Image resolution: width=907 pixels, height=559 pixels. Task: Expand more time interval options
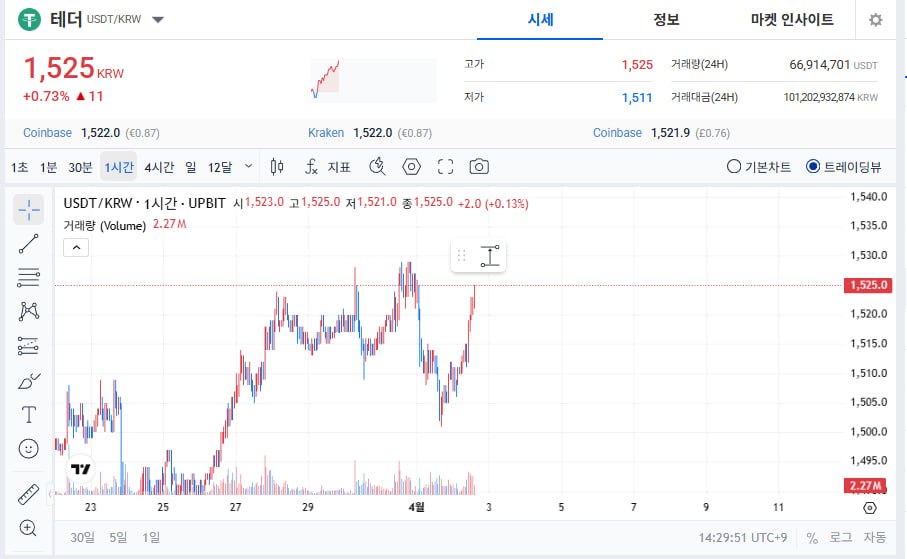(248, 167)
